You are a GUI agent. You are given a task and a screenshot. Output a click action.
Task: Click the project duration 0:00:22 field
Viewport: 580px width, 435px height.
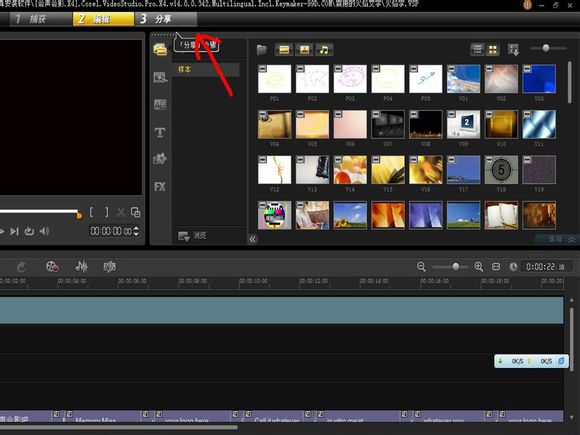point(546,267)
